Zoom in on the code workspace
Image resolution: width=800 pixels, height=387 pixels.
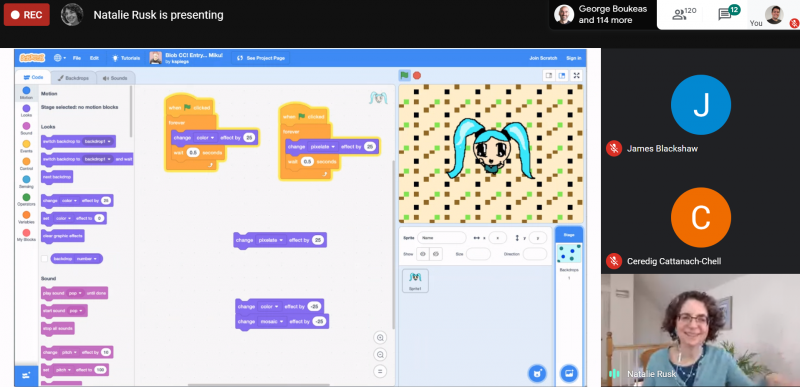click(380, 338)
